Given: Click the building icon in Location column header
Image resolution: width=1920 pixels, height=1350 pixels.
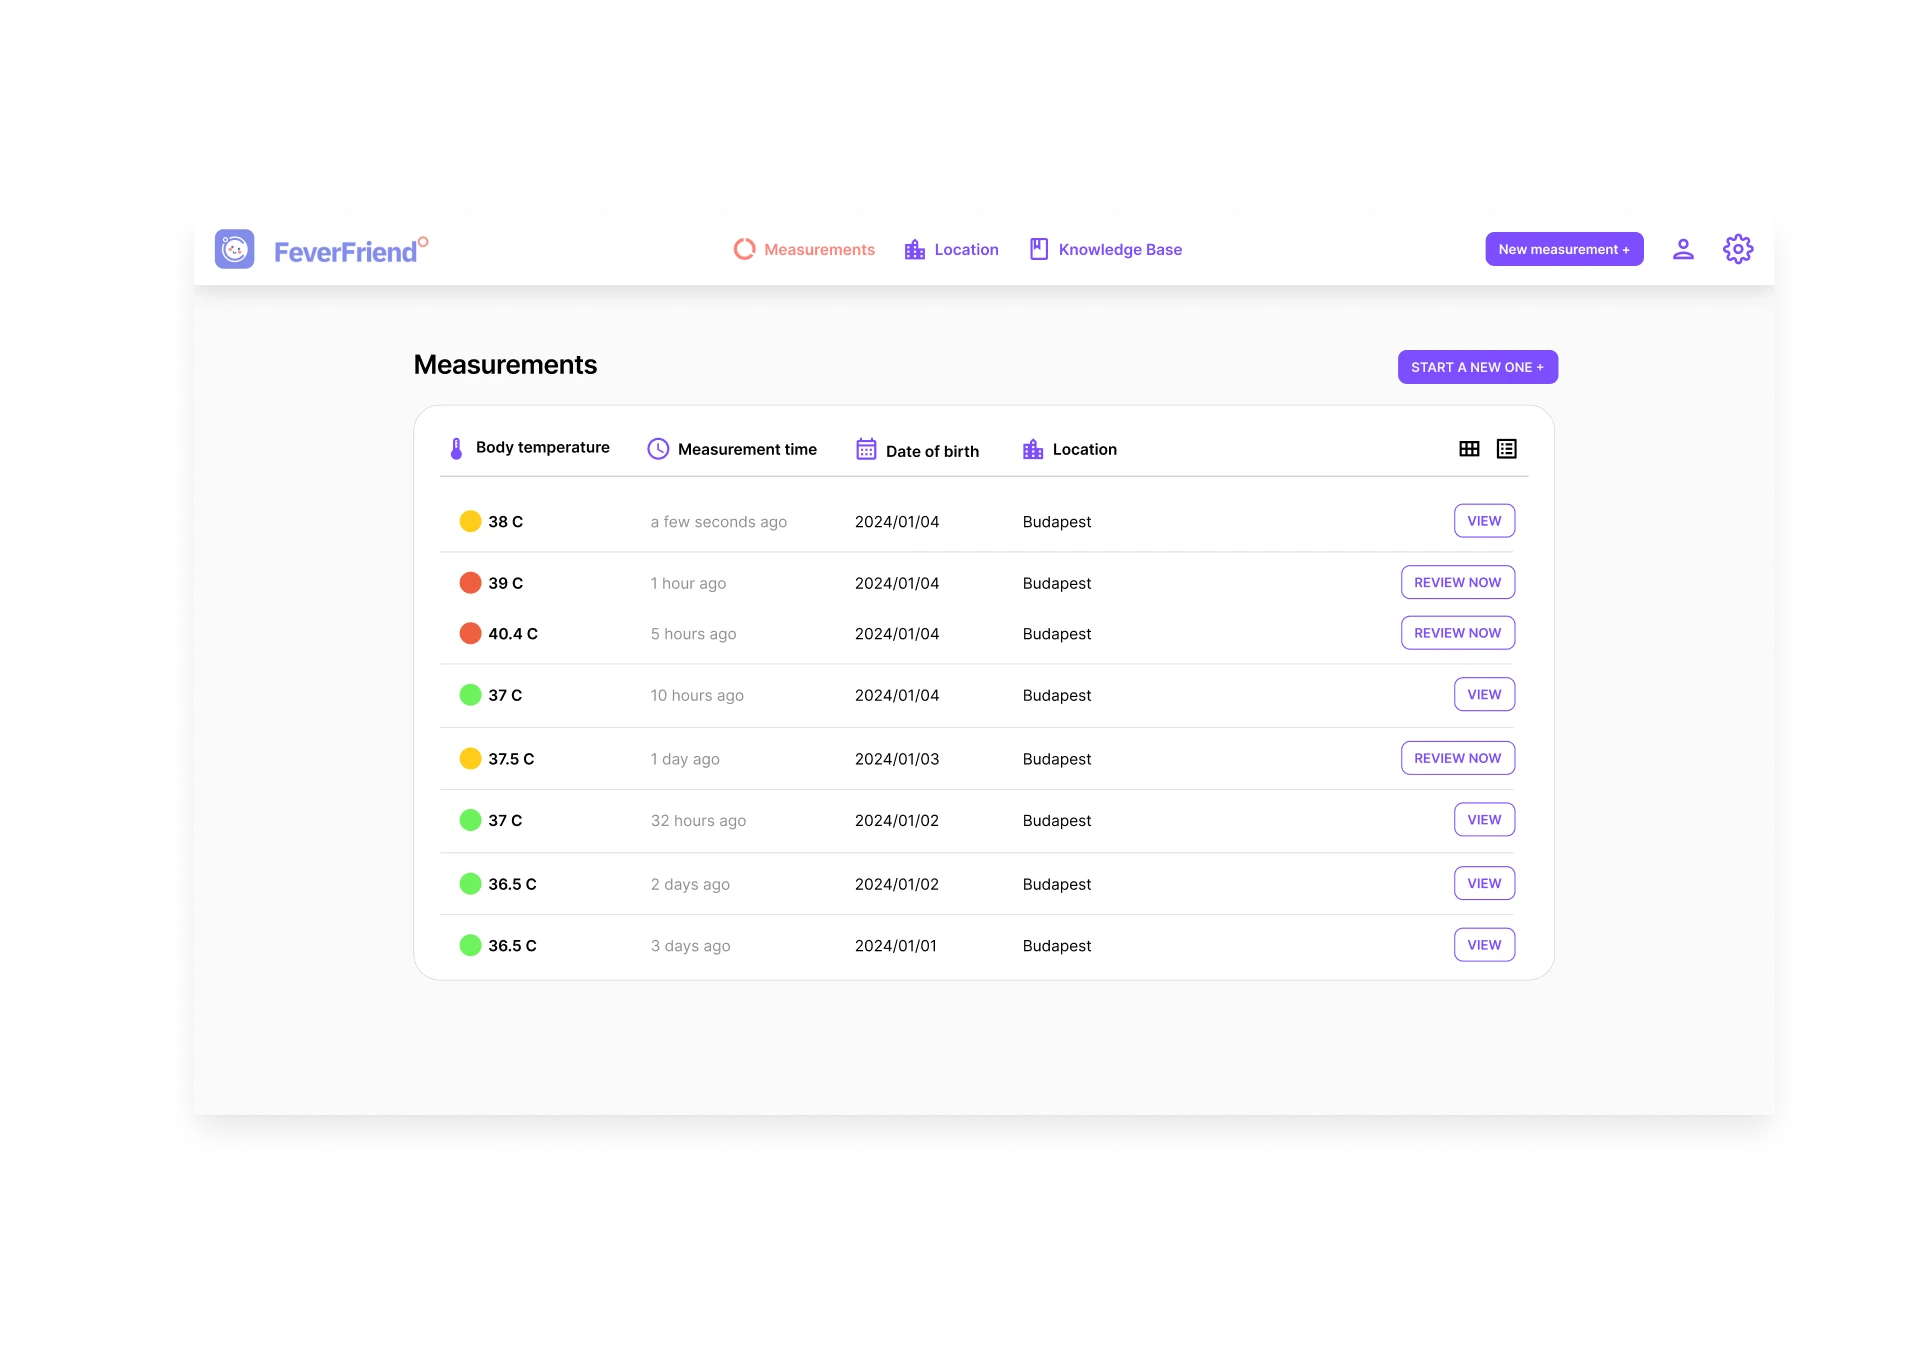Looking at the screenshot, I should point(1033,449).
